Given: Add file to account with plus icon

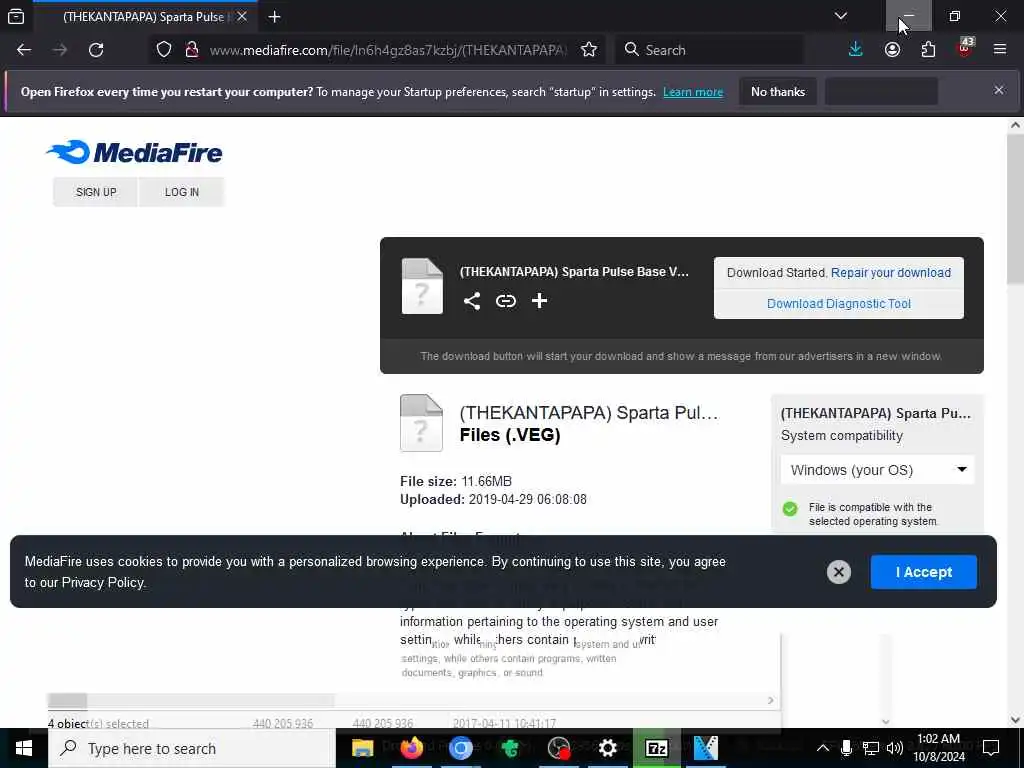Looking at the screenshot, I should (x=539, y=300).
